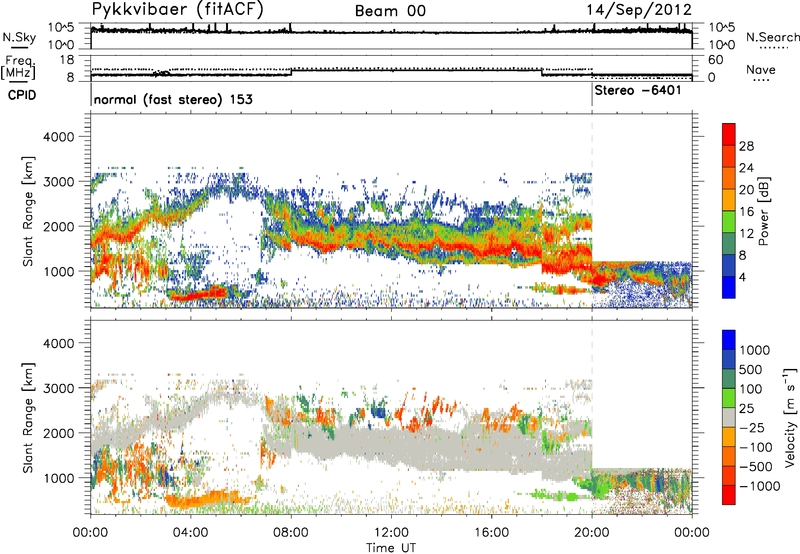Click the '-1000' tick on velocity colorbar
Viewport: 800px width, 554px height.
(760, 486)
